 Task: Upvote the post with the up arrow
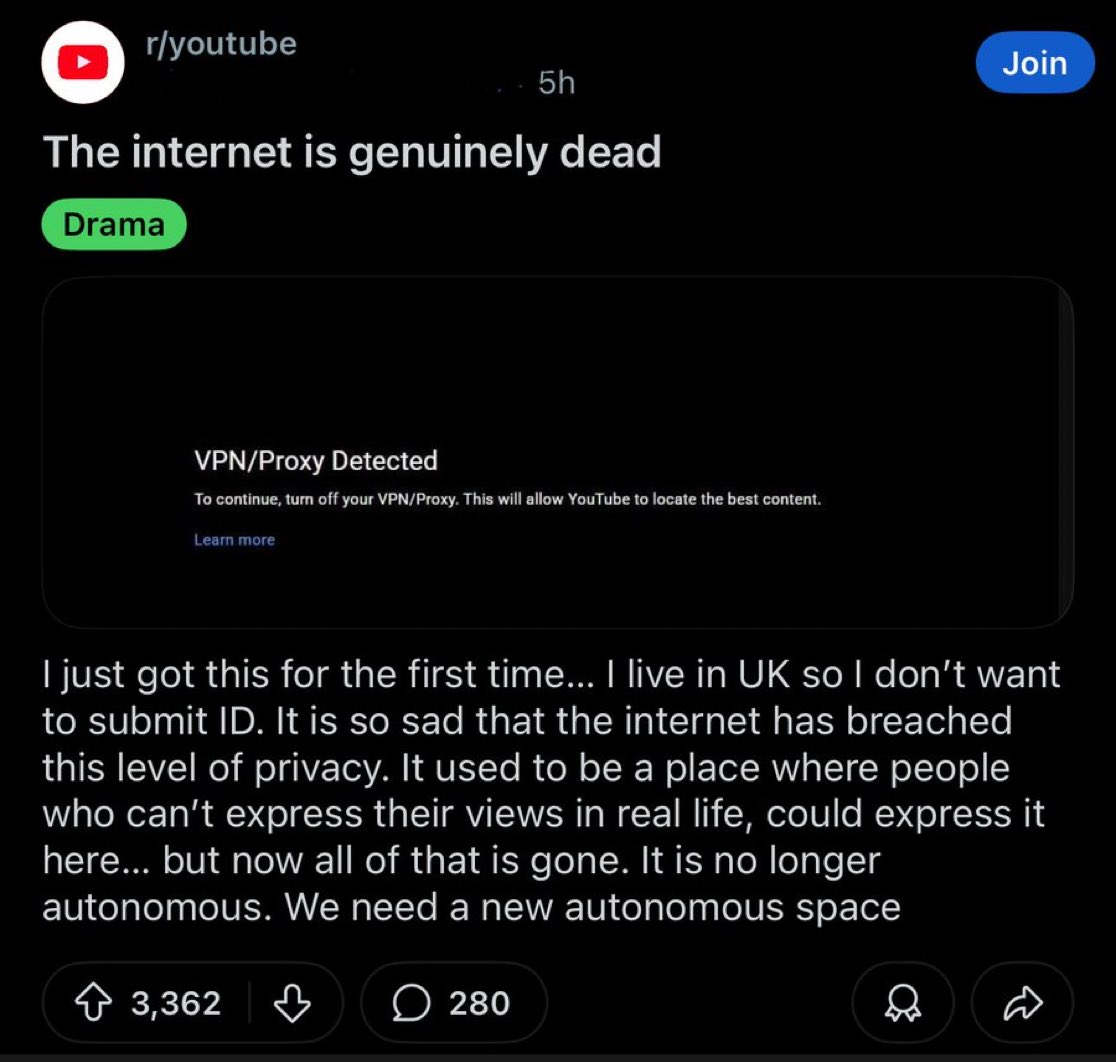point(93,1002)
